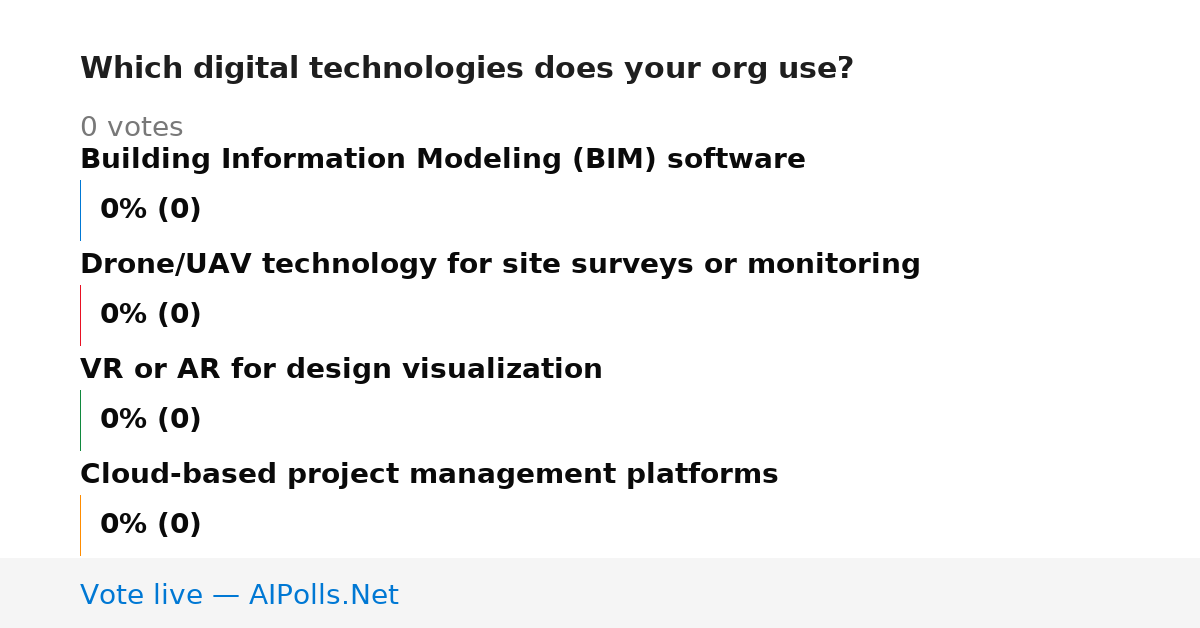Click the orange Cloud-based result bar

80,525
